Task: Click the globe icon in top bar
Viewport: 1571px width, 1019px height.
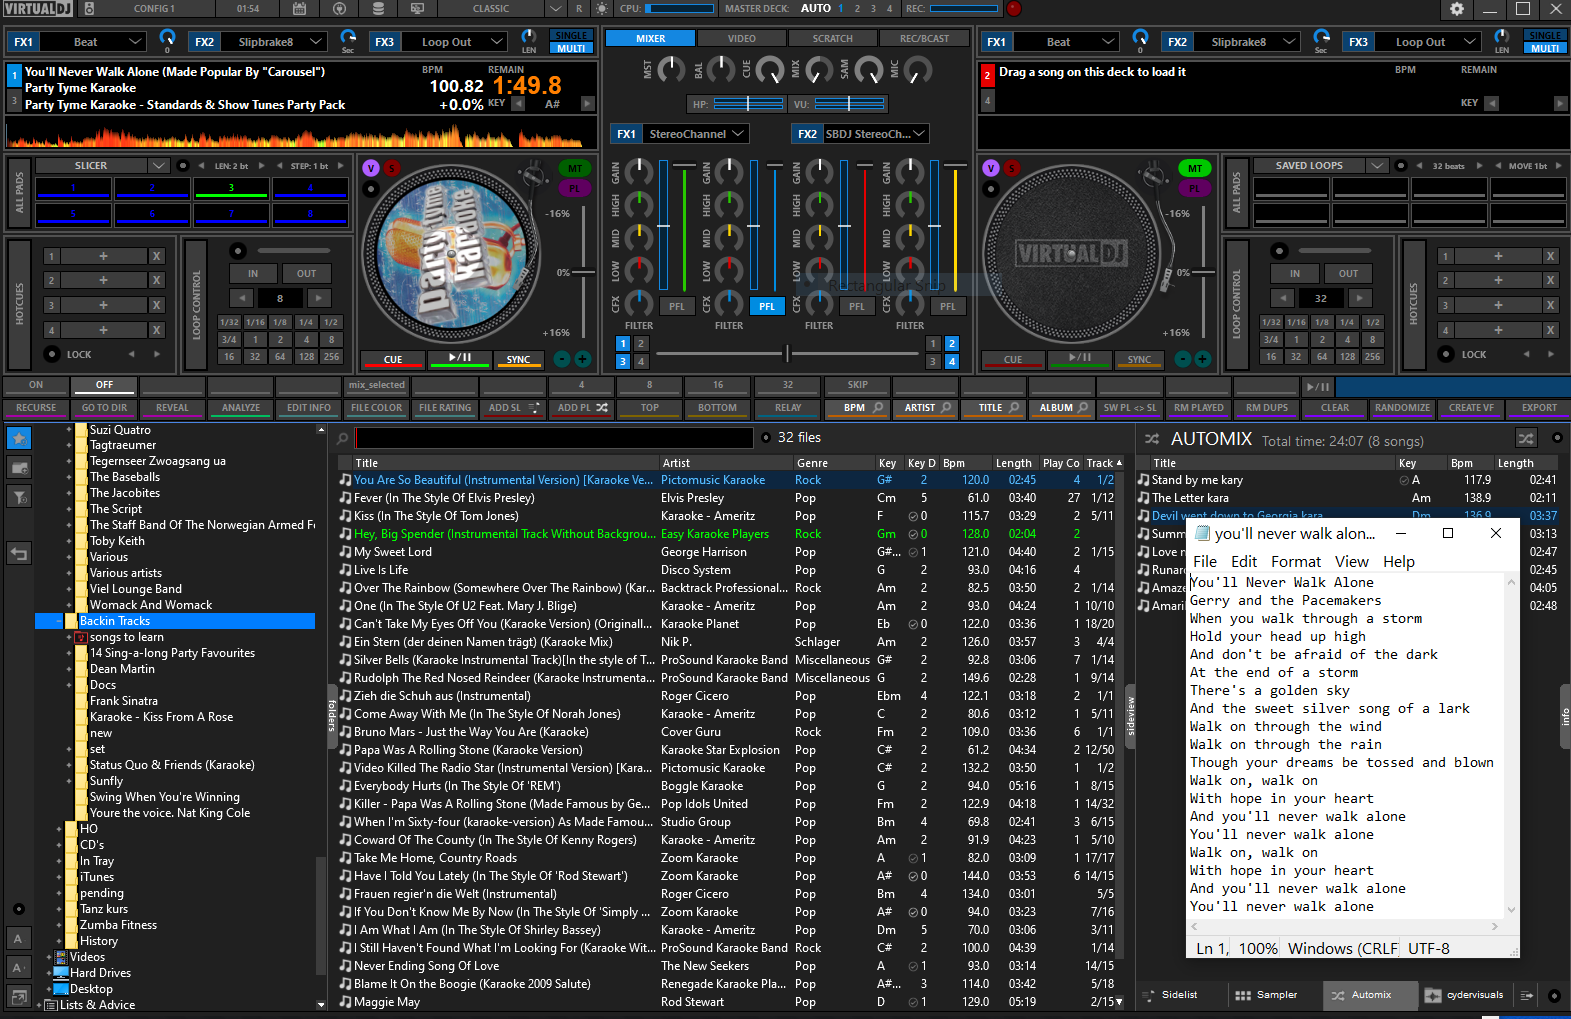Action: (x=339, y=9)
